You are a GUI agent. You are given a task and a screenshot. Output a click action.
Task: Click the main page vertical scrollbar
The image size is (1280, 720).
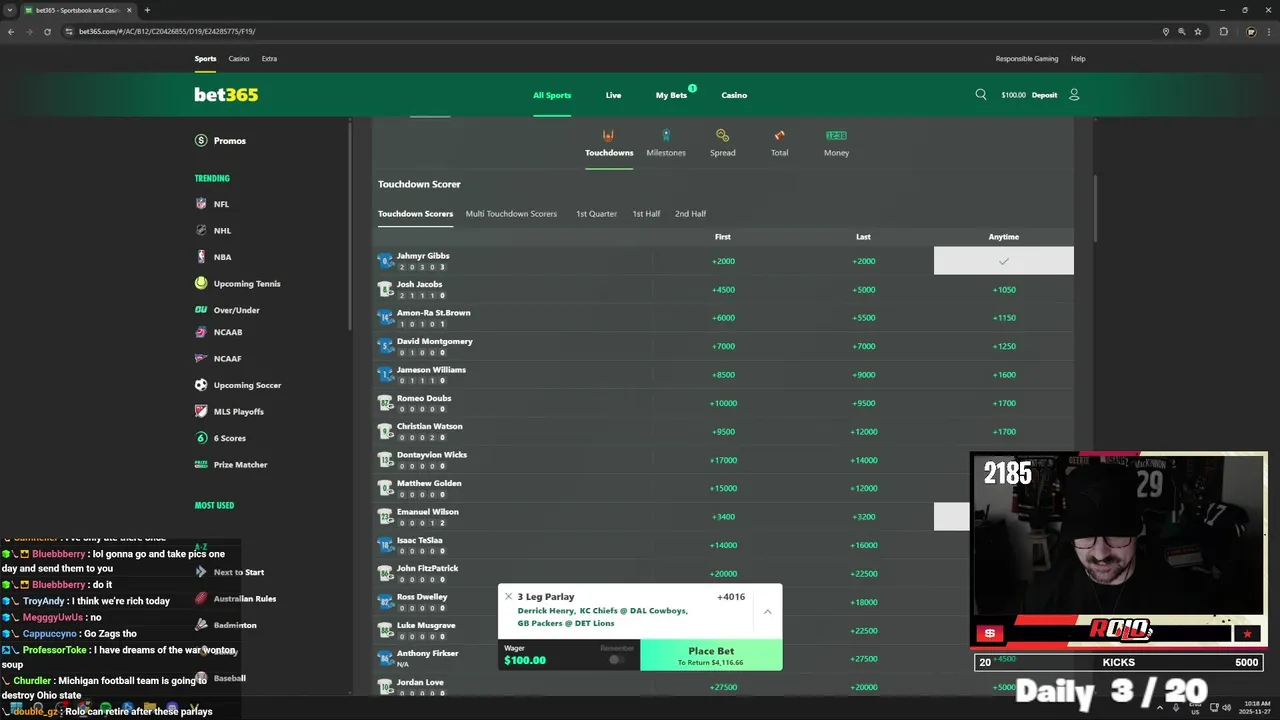(1096, 208)
